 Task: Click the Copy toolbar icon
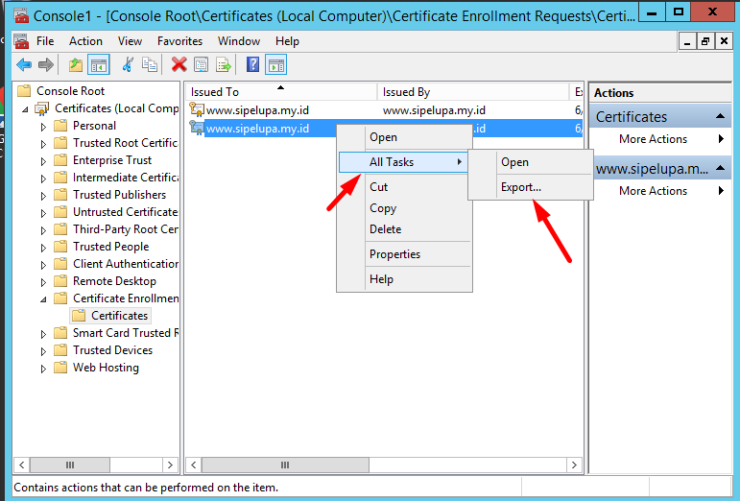[x=149, y=65]
